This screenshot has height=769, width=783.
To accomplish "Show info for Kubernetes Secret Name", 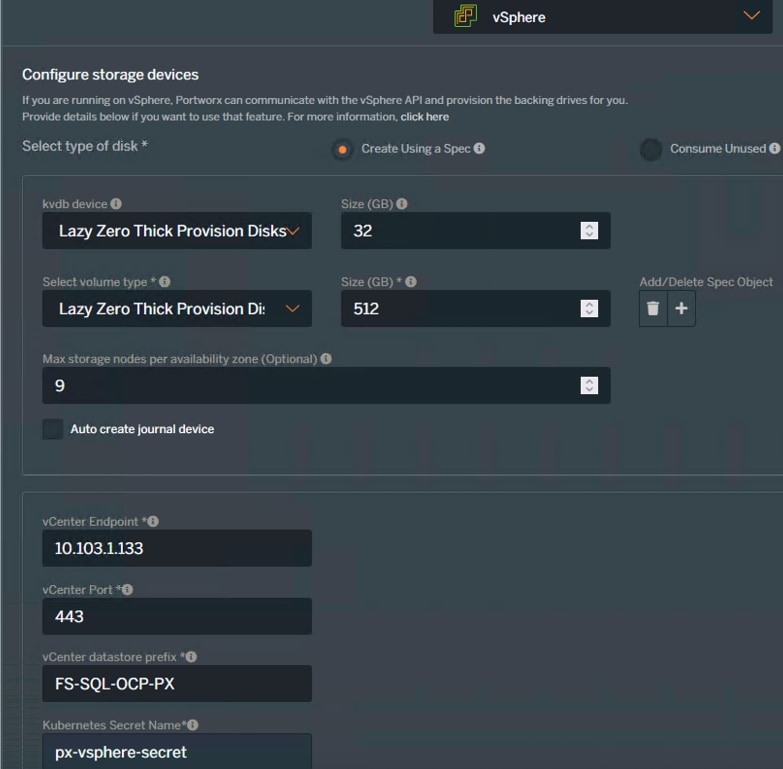I will coord(193,725).
